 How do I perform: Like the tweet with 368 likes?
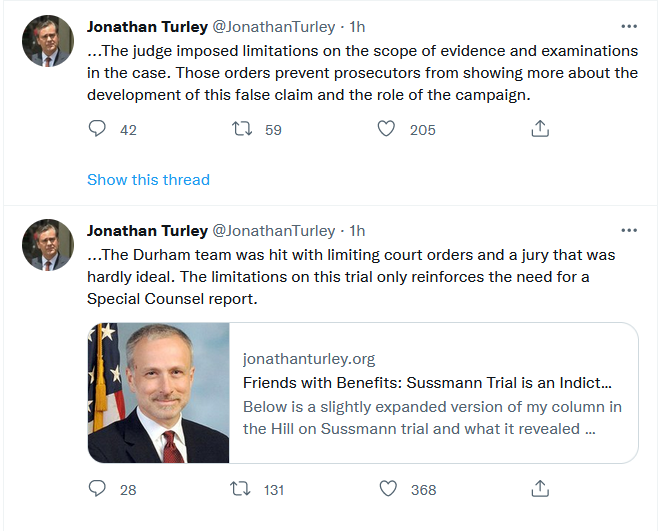coord(387,489)
